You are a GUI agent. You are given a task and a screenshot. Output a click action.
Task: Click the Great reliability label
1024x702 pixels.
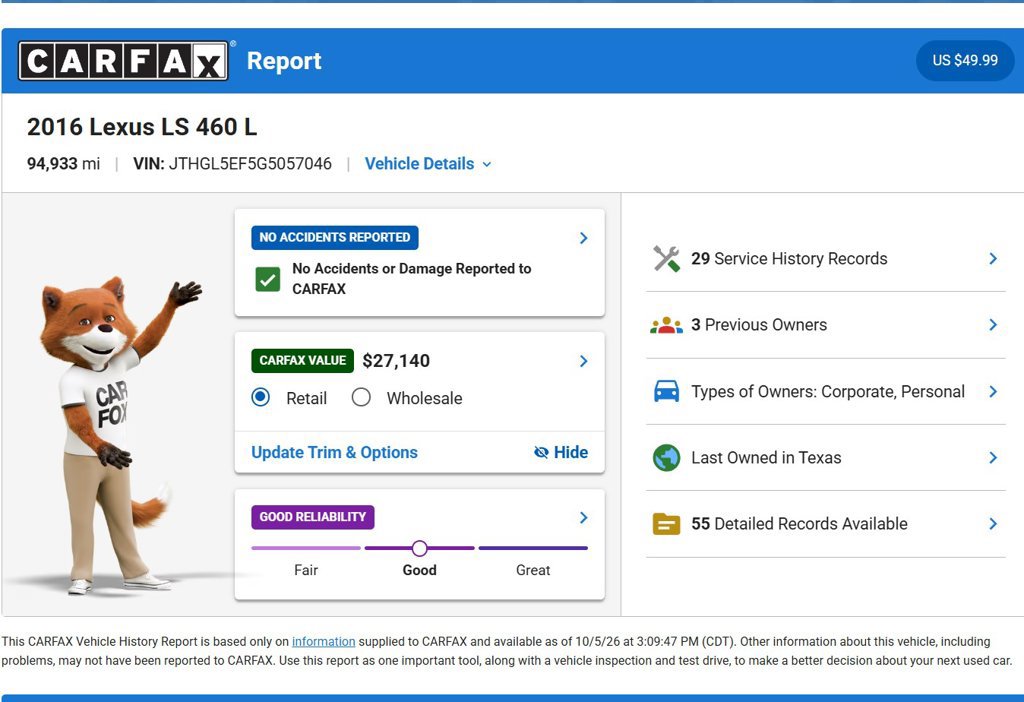point(533,570)
